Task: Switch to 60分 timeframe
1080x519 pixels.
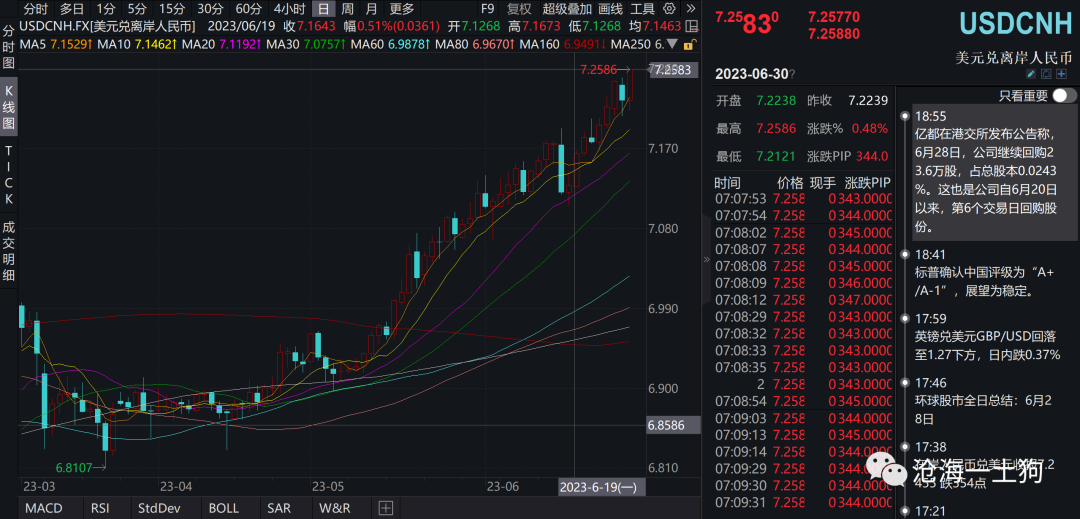Action: 248,8
